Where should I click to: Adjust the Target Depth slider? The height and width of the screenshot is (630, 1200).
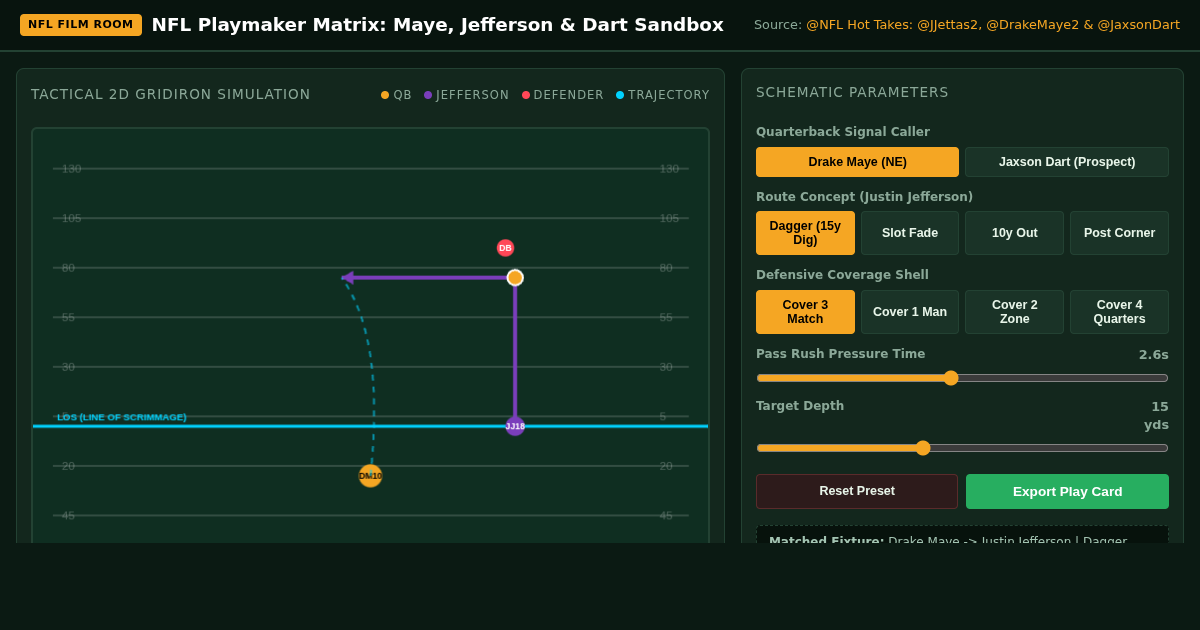point(962,448)
